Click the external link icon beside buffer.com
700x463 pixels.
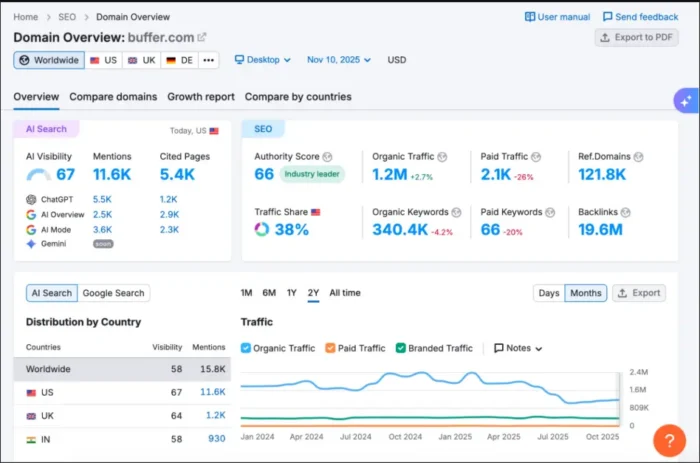(x=202, y=37)
